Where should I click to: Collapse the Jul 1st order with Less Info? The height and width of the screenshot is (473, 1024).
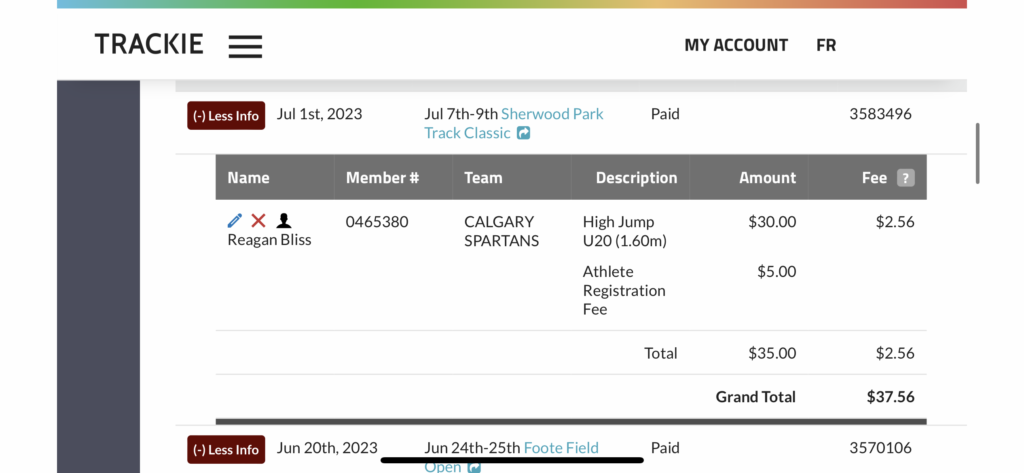pyautogui.click(x=226, y=116)
